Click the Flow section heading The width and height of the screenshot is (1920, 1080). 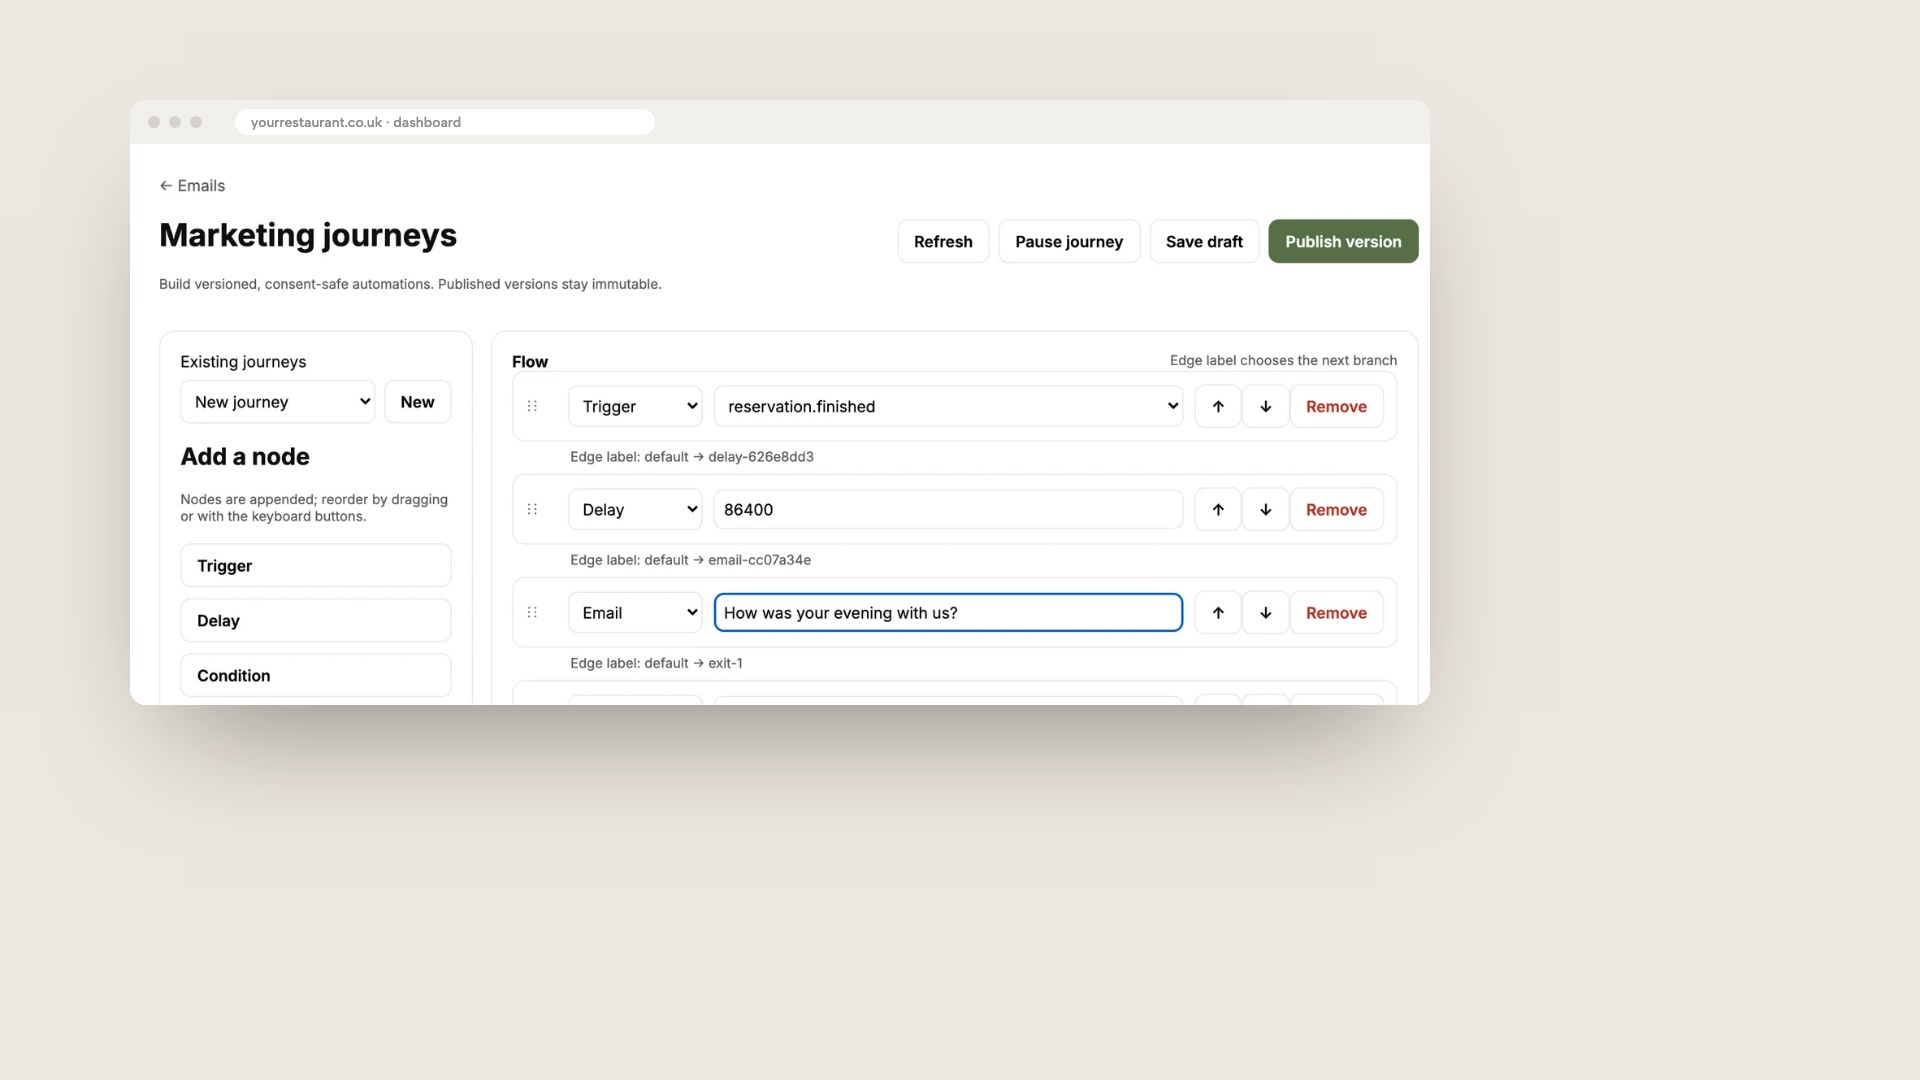tap(530, 361)
